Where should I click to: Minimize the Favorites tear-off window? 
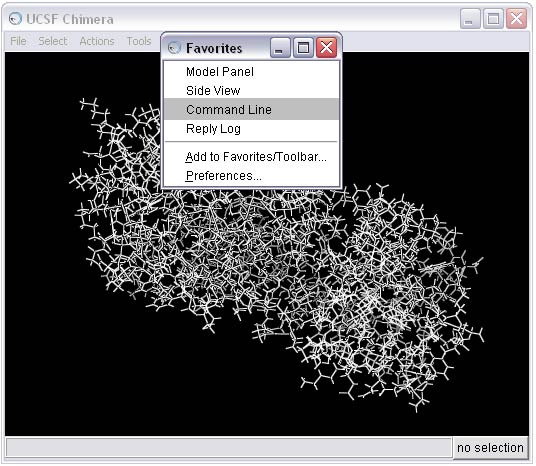coord(280,48)
